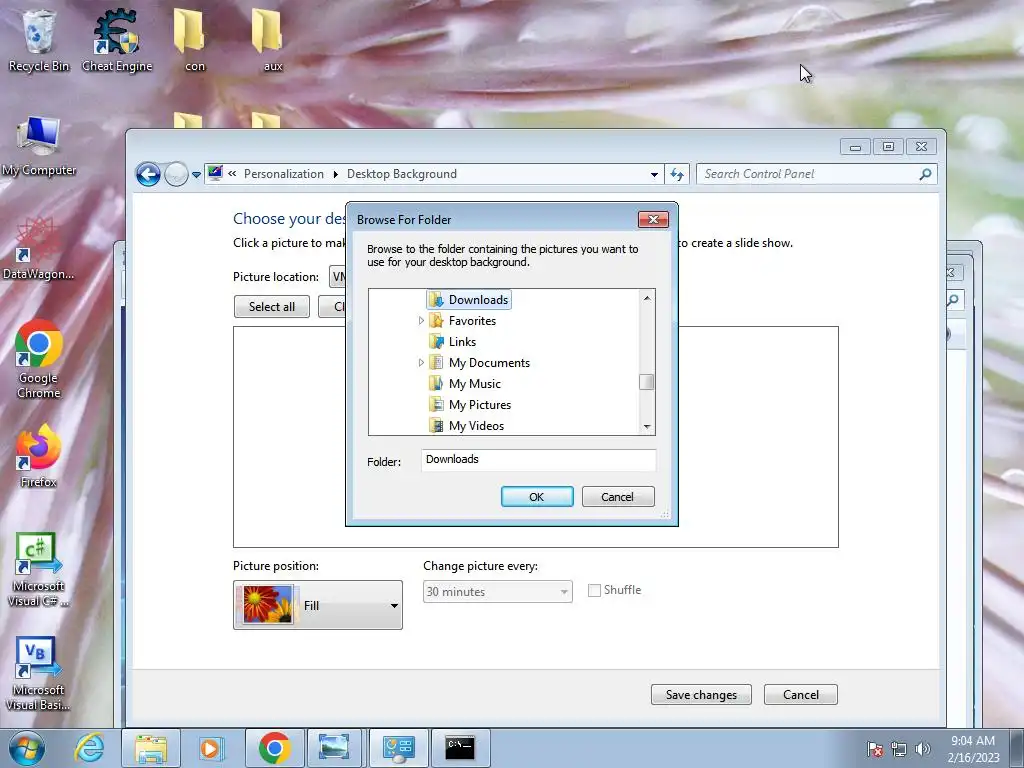The width and height of the screenshot is (1024, 768).
Task: Click the double chevron before Personalization
Action: coord(232,174)
